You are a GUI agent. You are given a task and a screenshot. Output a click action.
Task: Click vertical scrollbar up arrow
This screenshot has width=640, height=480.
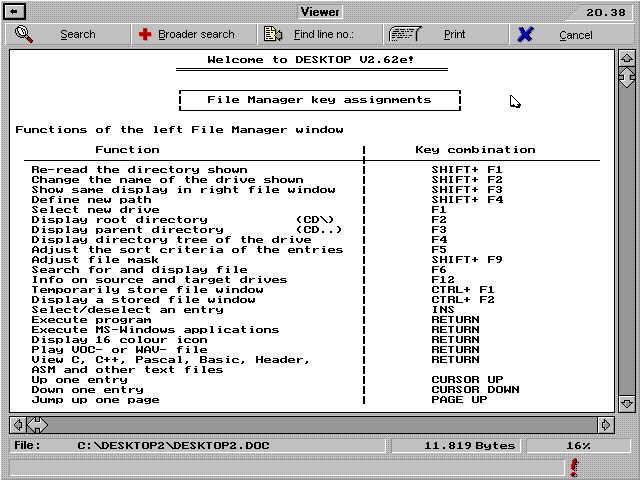(x=627, y=58)
